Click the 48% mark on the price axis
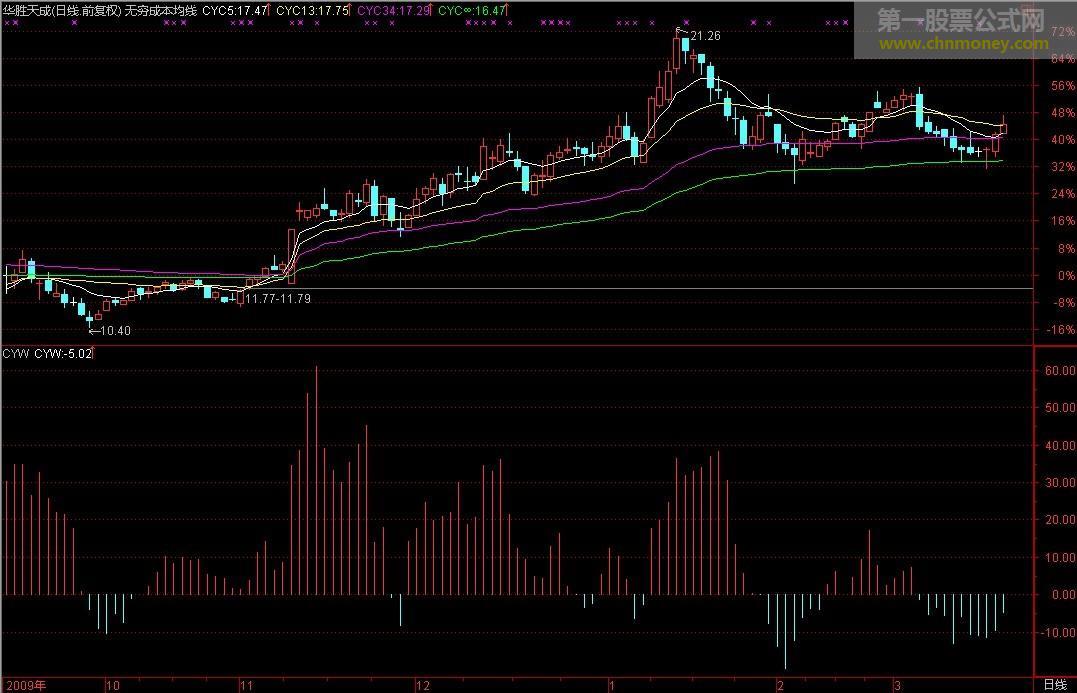The height and width of the screenshot is (693, 1077). tap(1062, 113)
